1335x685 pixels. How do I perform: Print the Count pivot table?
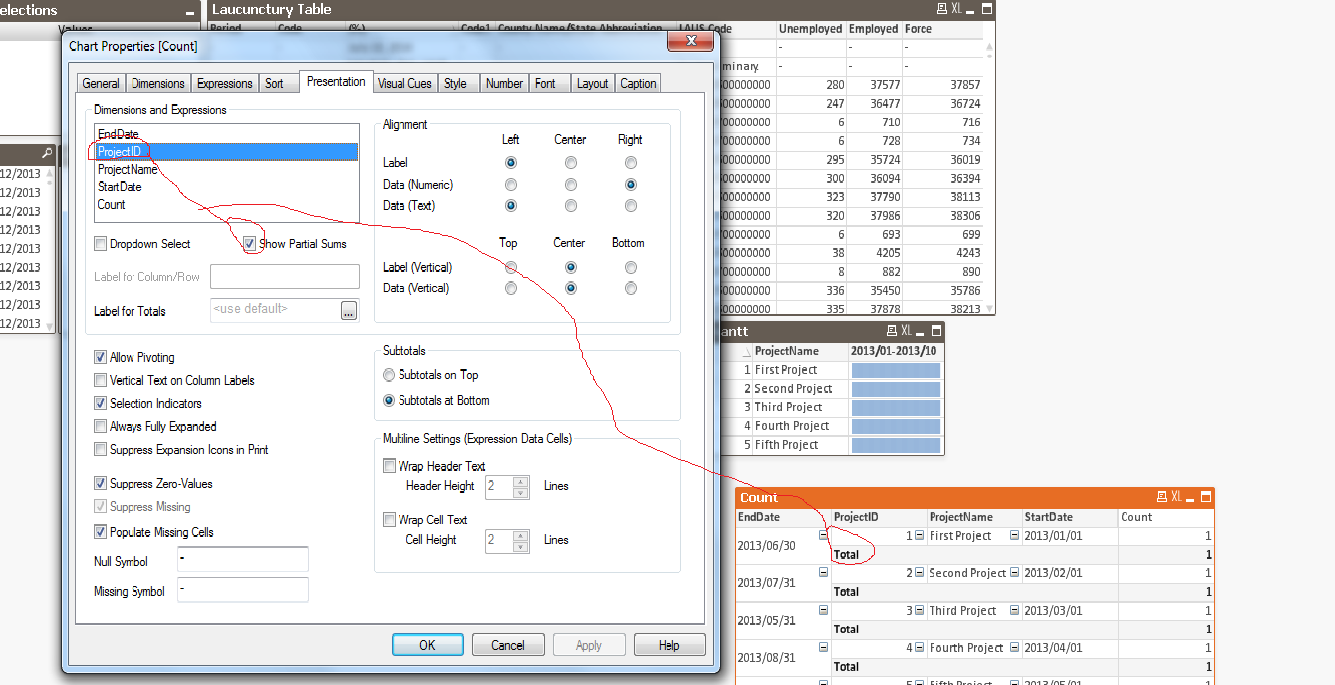[x=1161, y=497]
